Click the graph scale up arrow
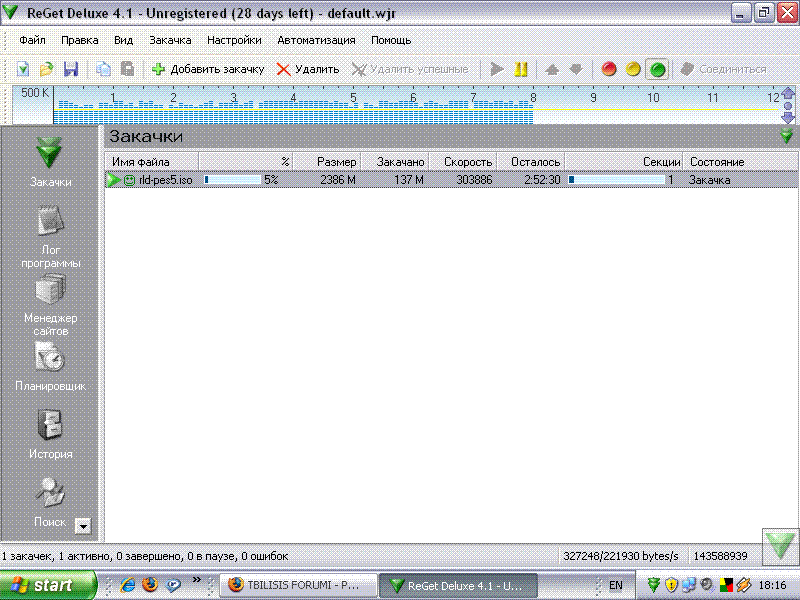 click(788, 93)
